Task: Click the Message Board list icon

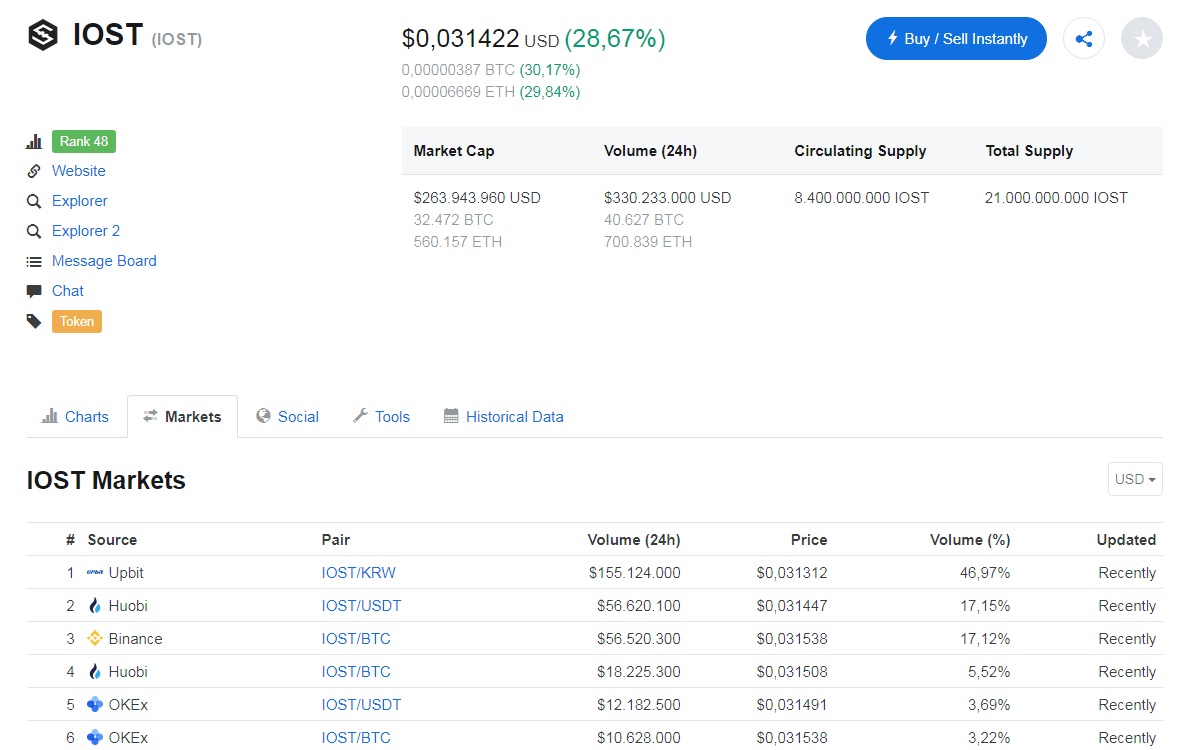Action: point(34,262)
